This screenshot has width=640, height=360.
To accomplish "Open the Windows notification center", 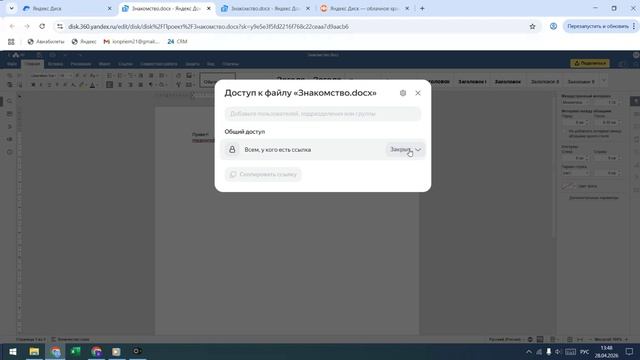I will click(x=629, y=351).
